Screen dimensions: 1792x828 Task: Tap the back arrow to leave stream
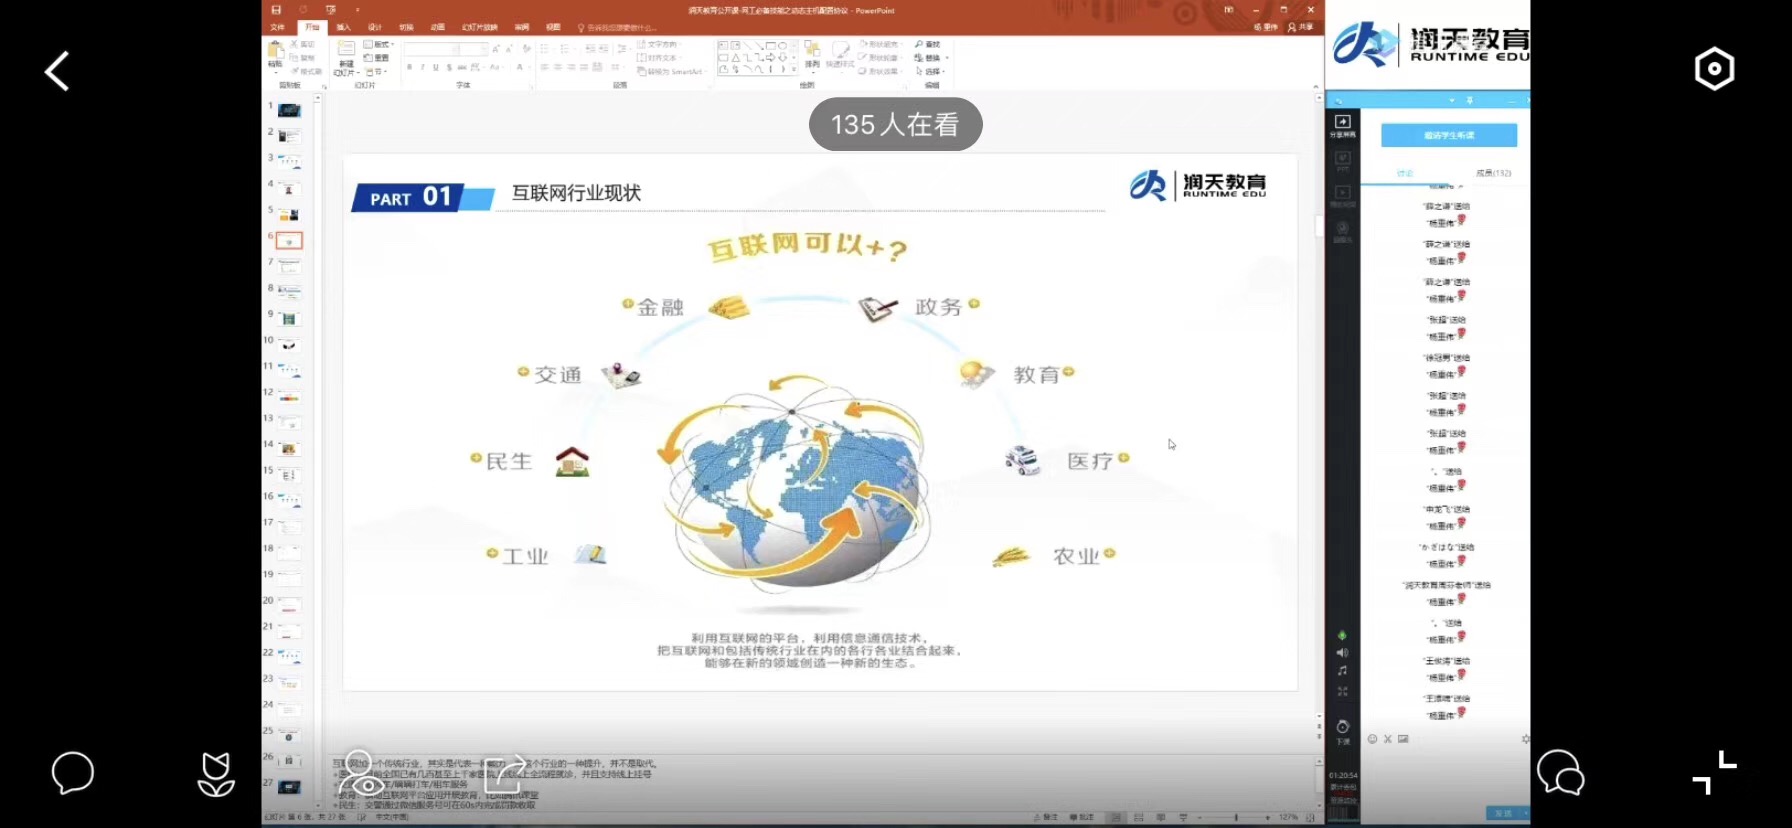click(57, 71)
